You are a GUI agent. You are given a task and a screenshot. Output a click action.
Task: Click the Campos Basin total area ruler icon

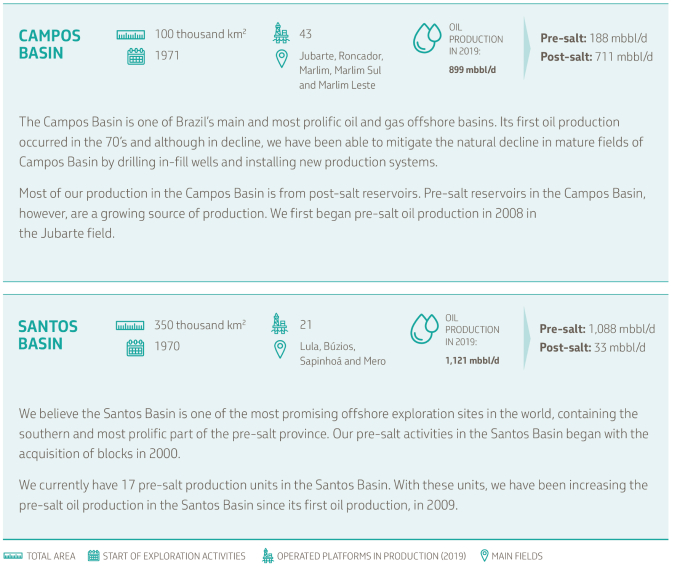click(130, 35)
